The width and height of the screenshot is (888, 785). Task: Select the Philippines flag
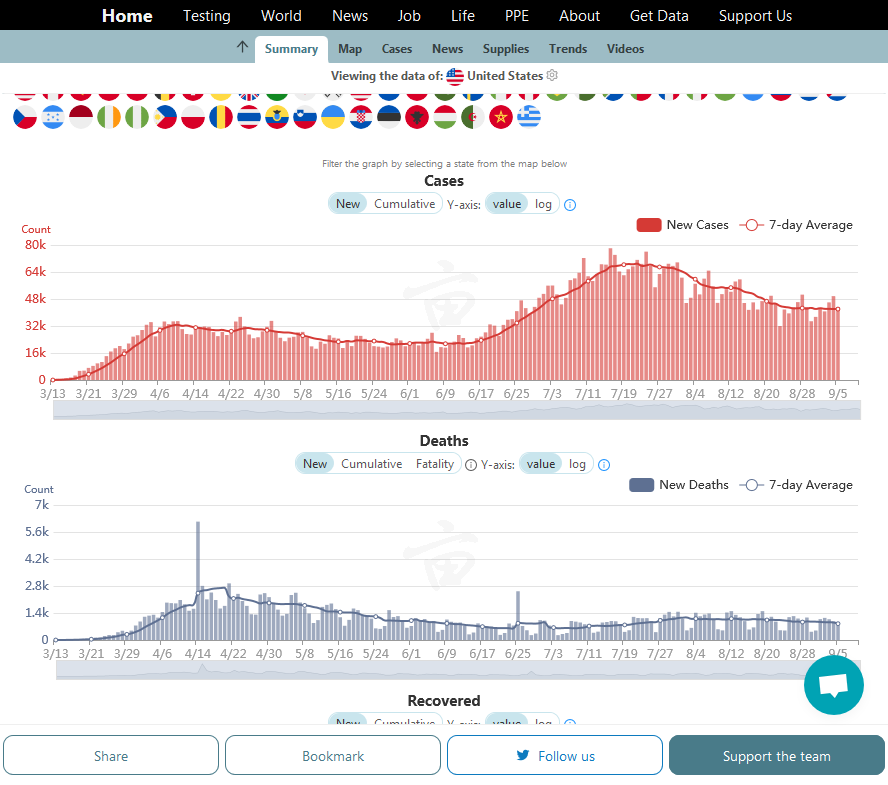point(165,117)
